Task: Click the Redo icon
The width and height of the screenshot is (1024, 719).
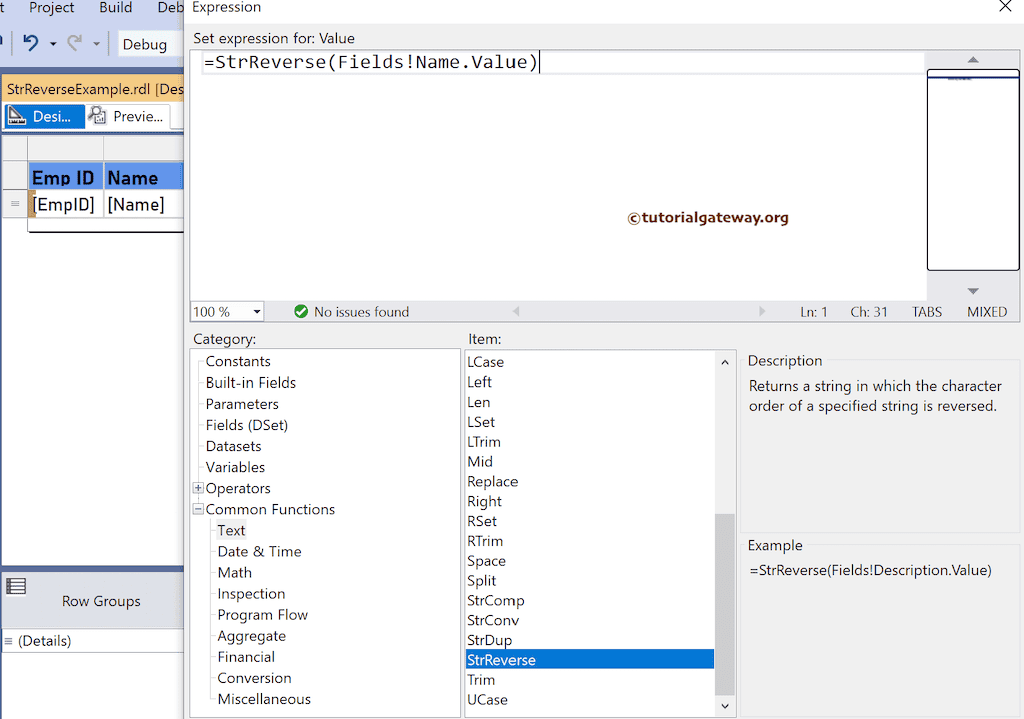Action: click(x=72, y=43)
